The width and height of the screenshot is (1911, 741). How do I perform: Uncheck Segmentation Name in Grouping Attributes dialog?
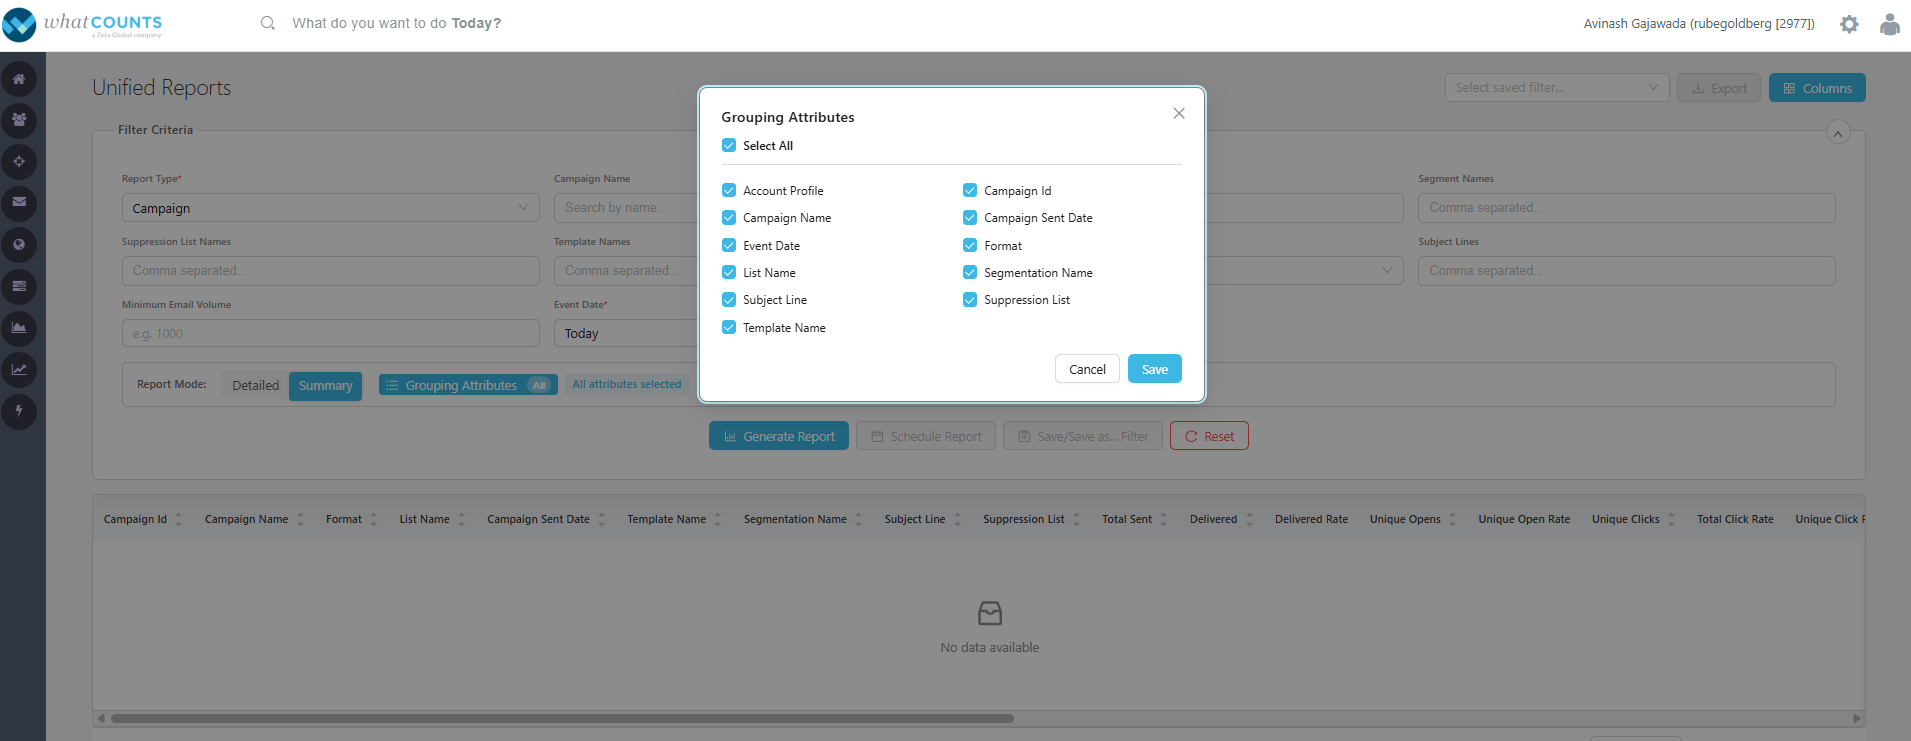(970, 272)
